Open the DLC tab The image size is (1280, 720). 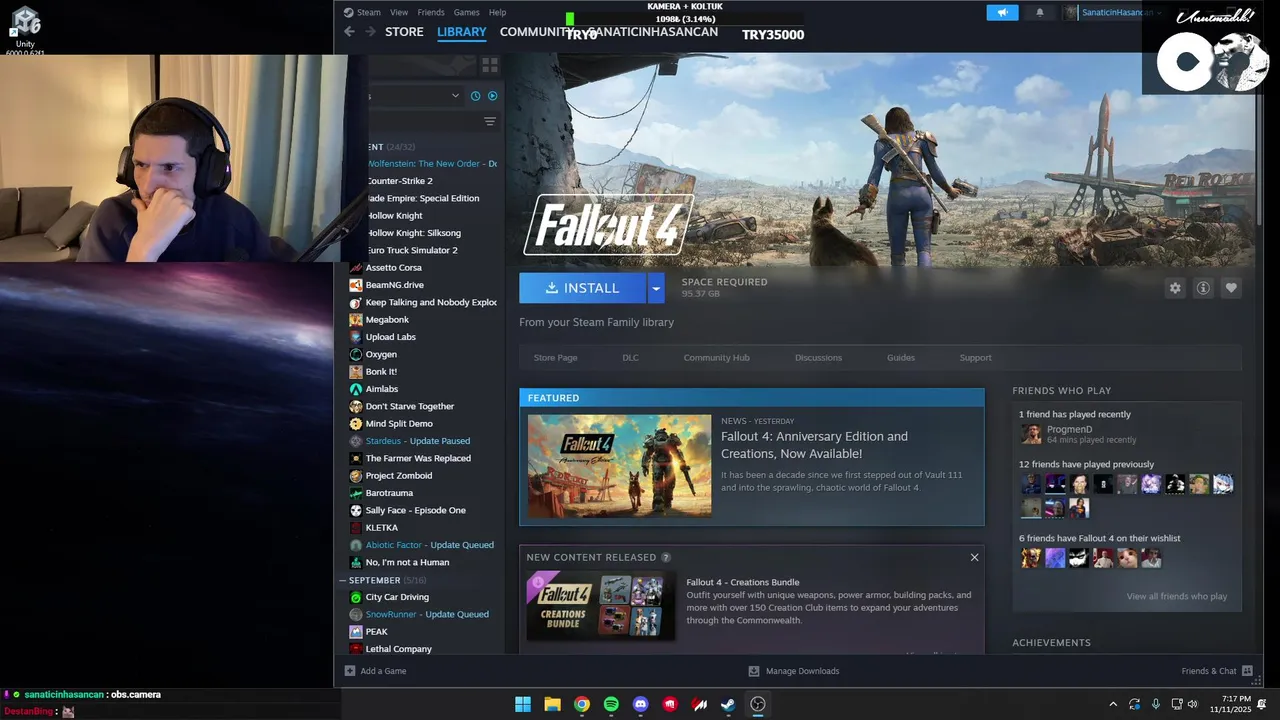pyautogui.click(x=630, y=358)
